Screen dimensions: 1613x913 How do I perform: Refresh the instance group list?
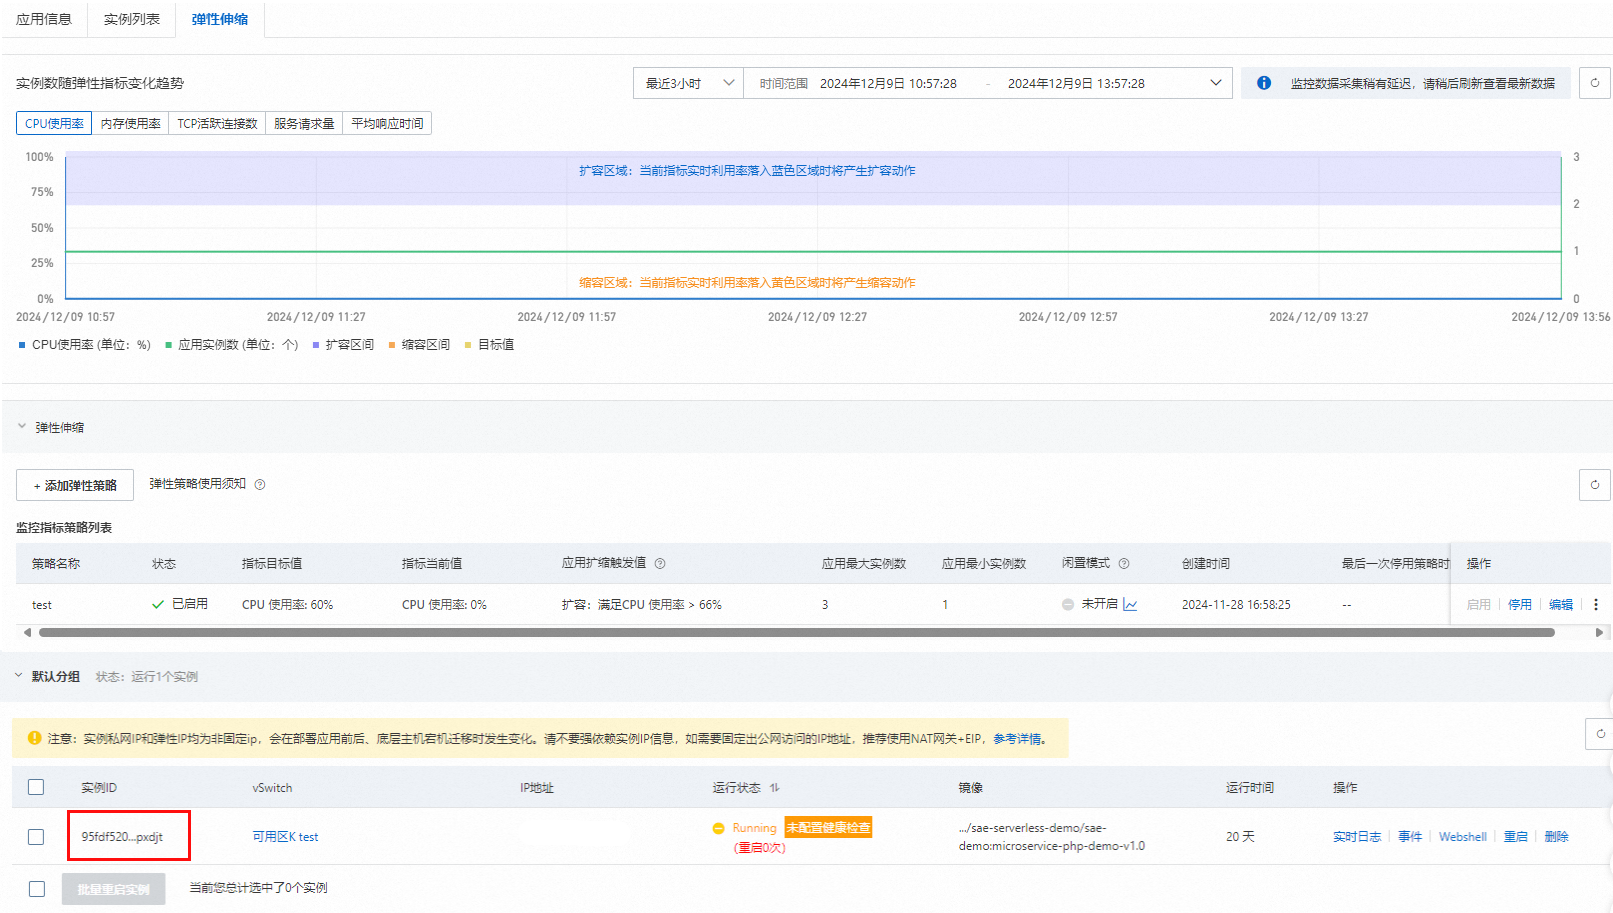[1600, 734]
